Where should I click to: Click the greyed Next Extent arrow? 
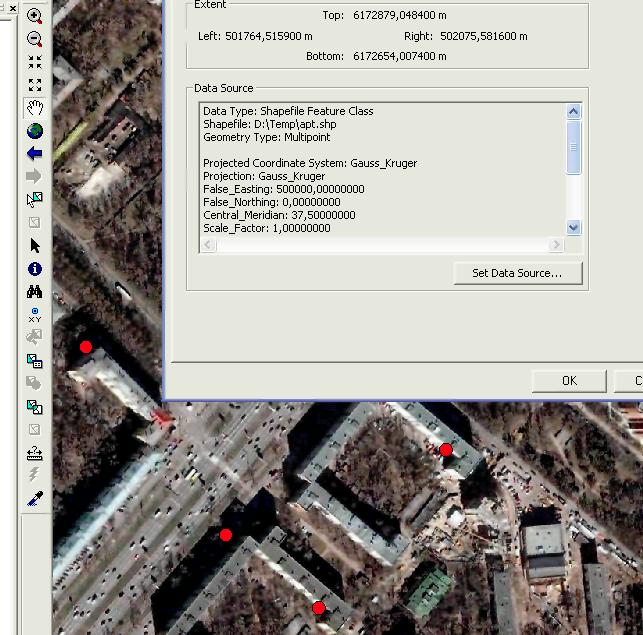[x=34, y=176]
